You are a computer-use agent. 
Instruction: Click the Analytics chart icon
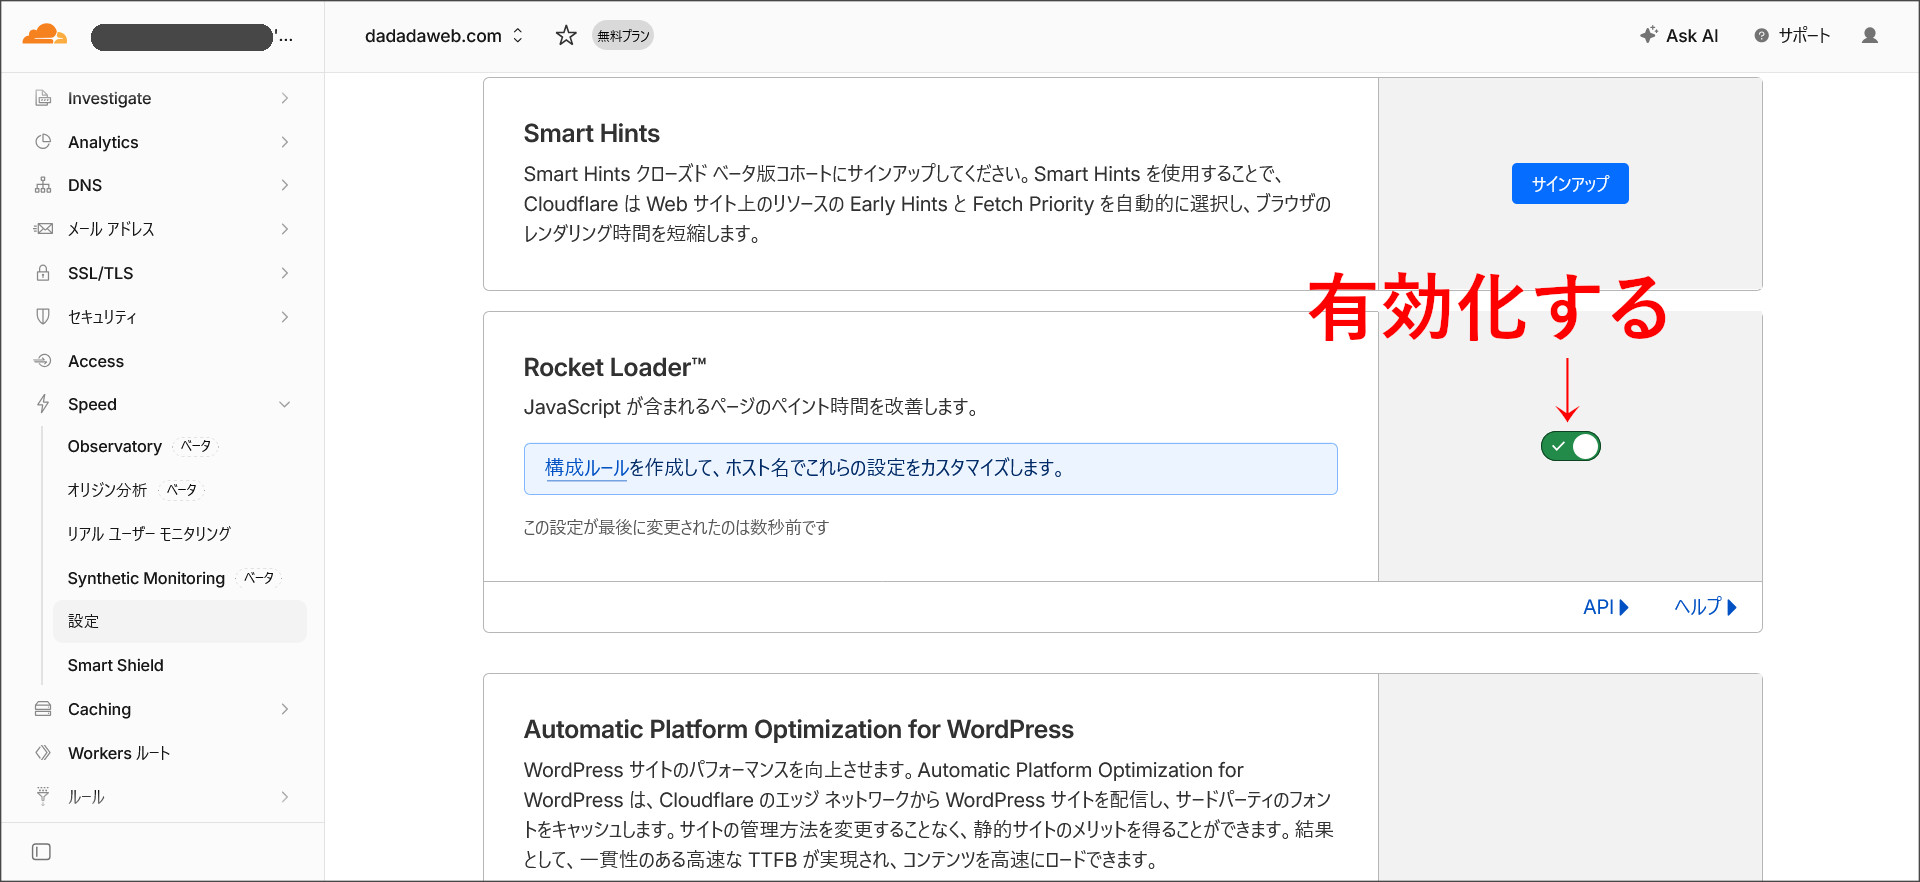(x=43, y=142)
